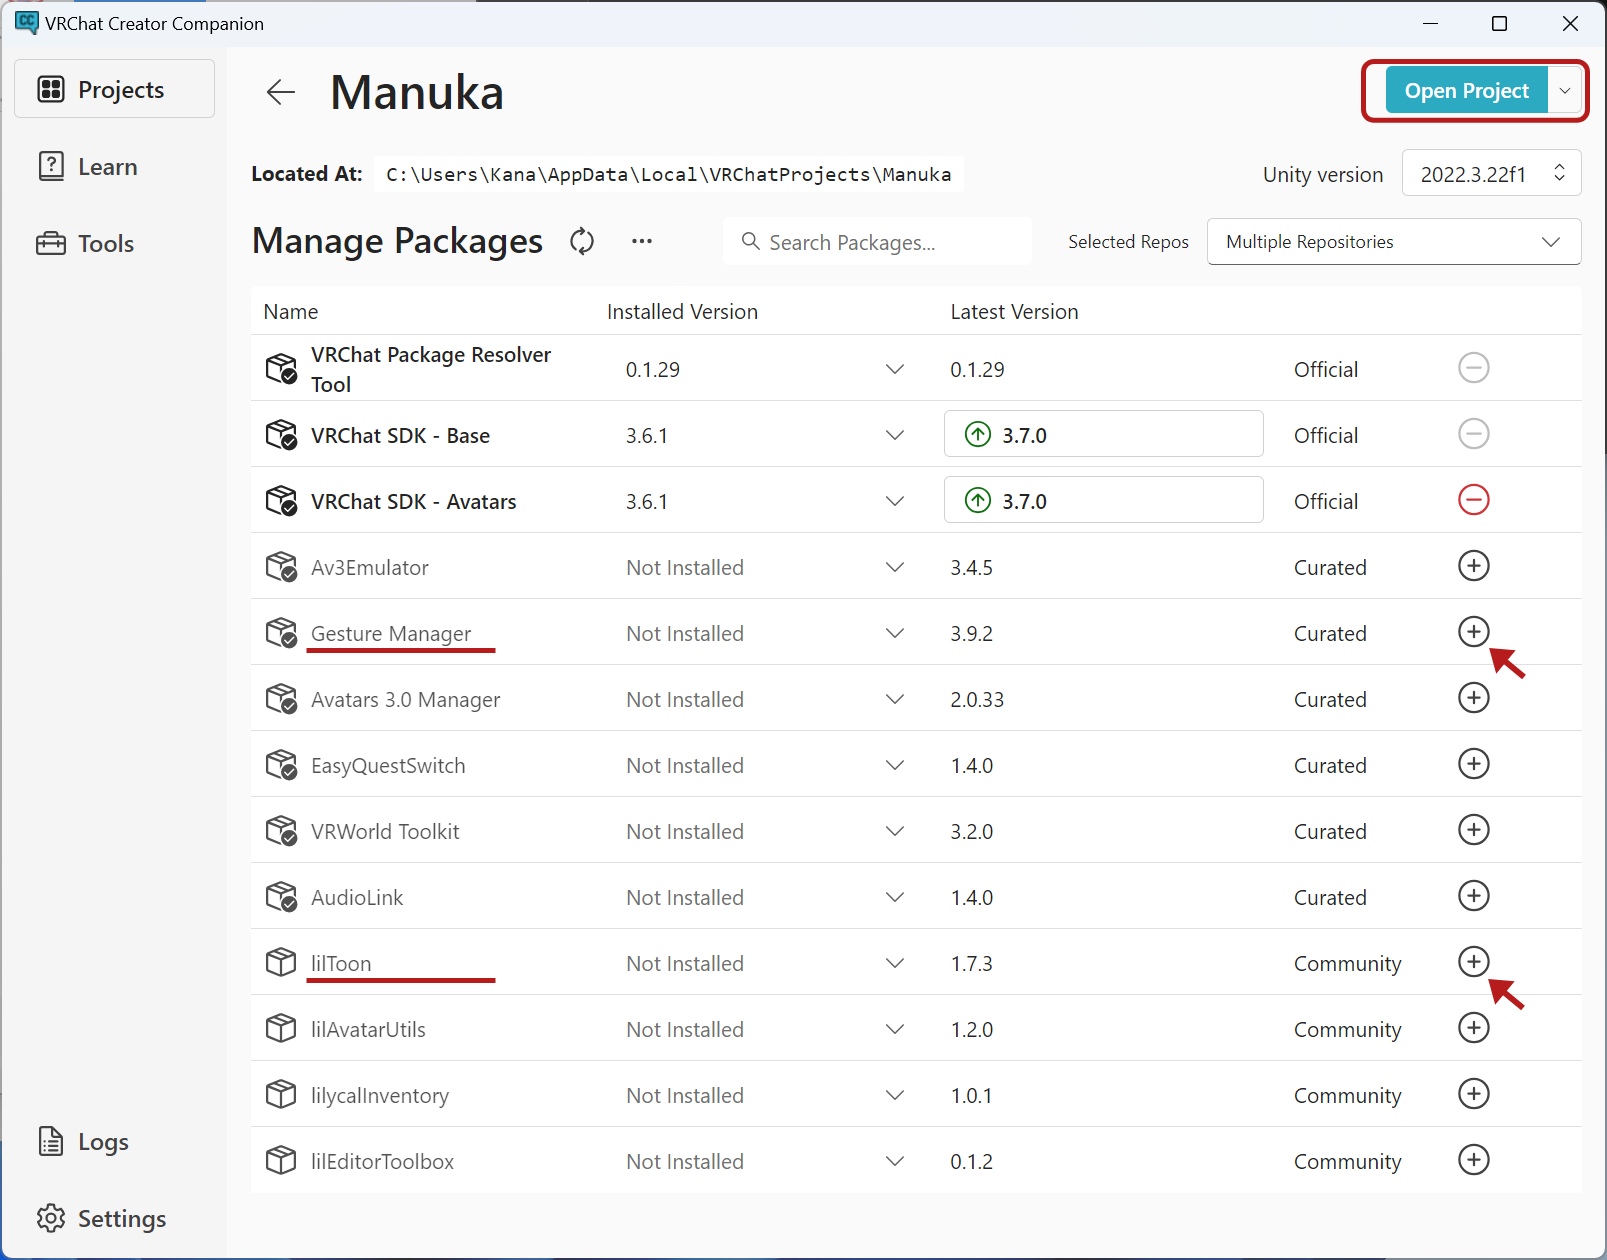The image size is (1607, 1260).
Task: Add the Avatars 3.0 Manager package
Action: [x=1473, y=698]
